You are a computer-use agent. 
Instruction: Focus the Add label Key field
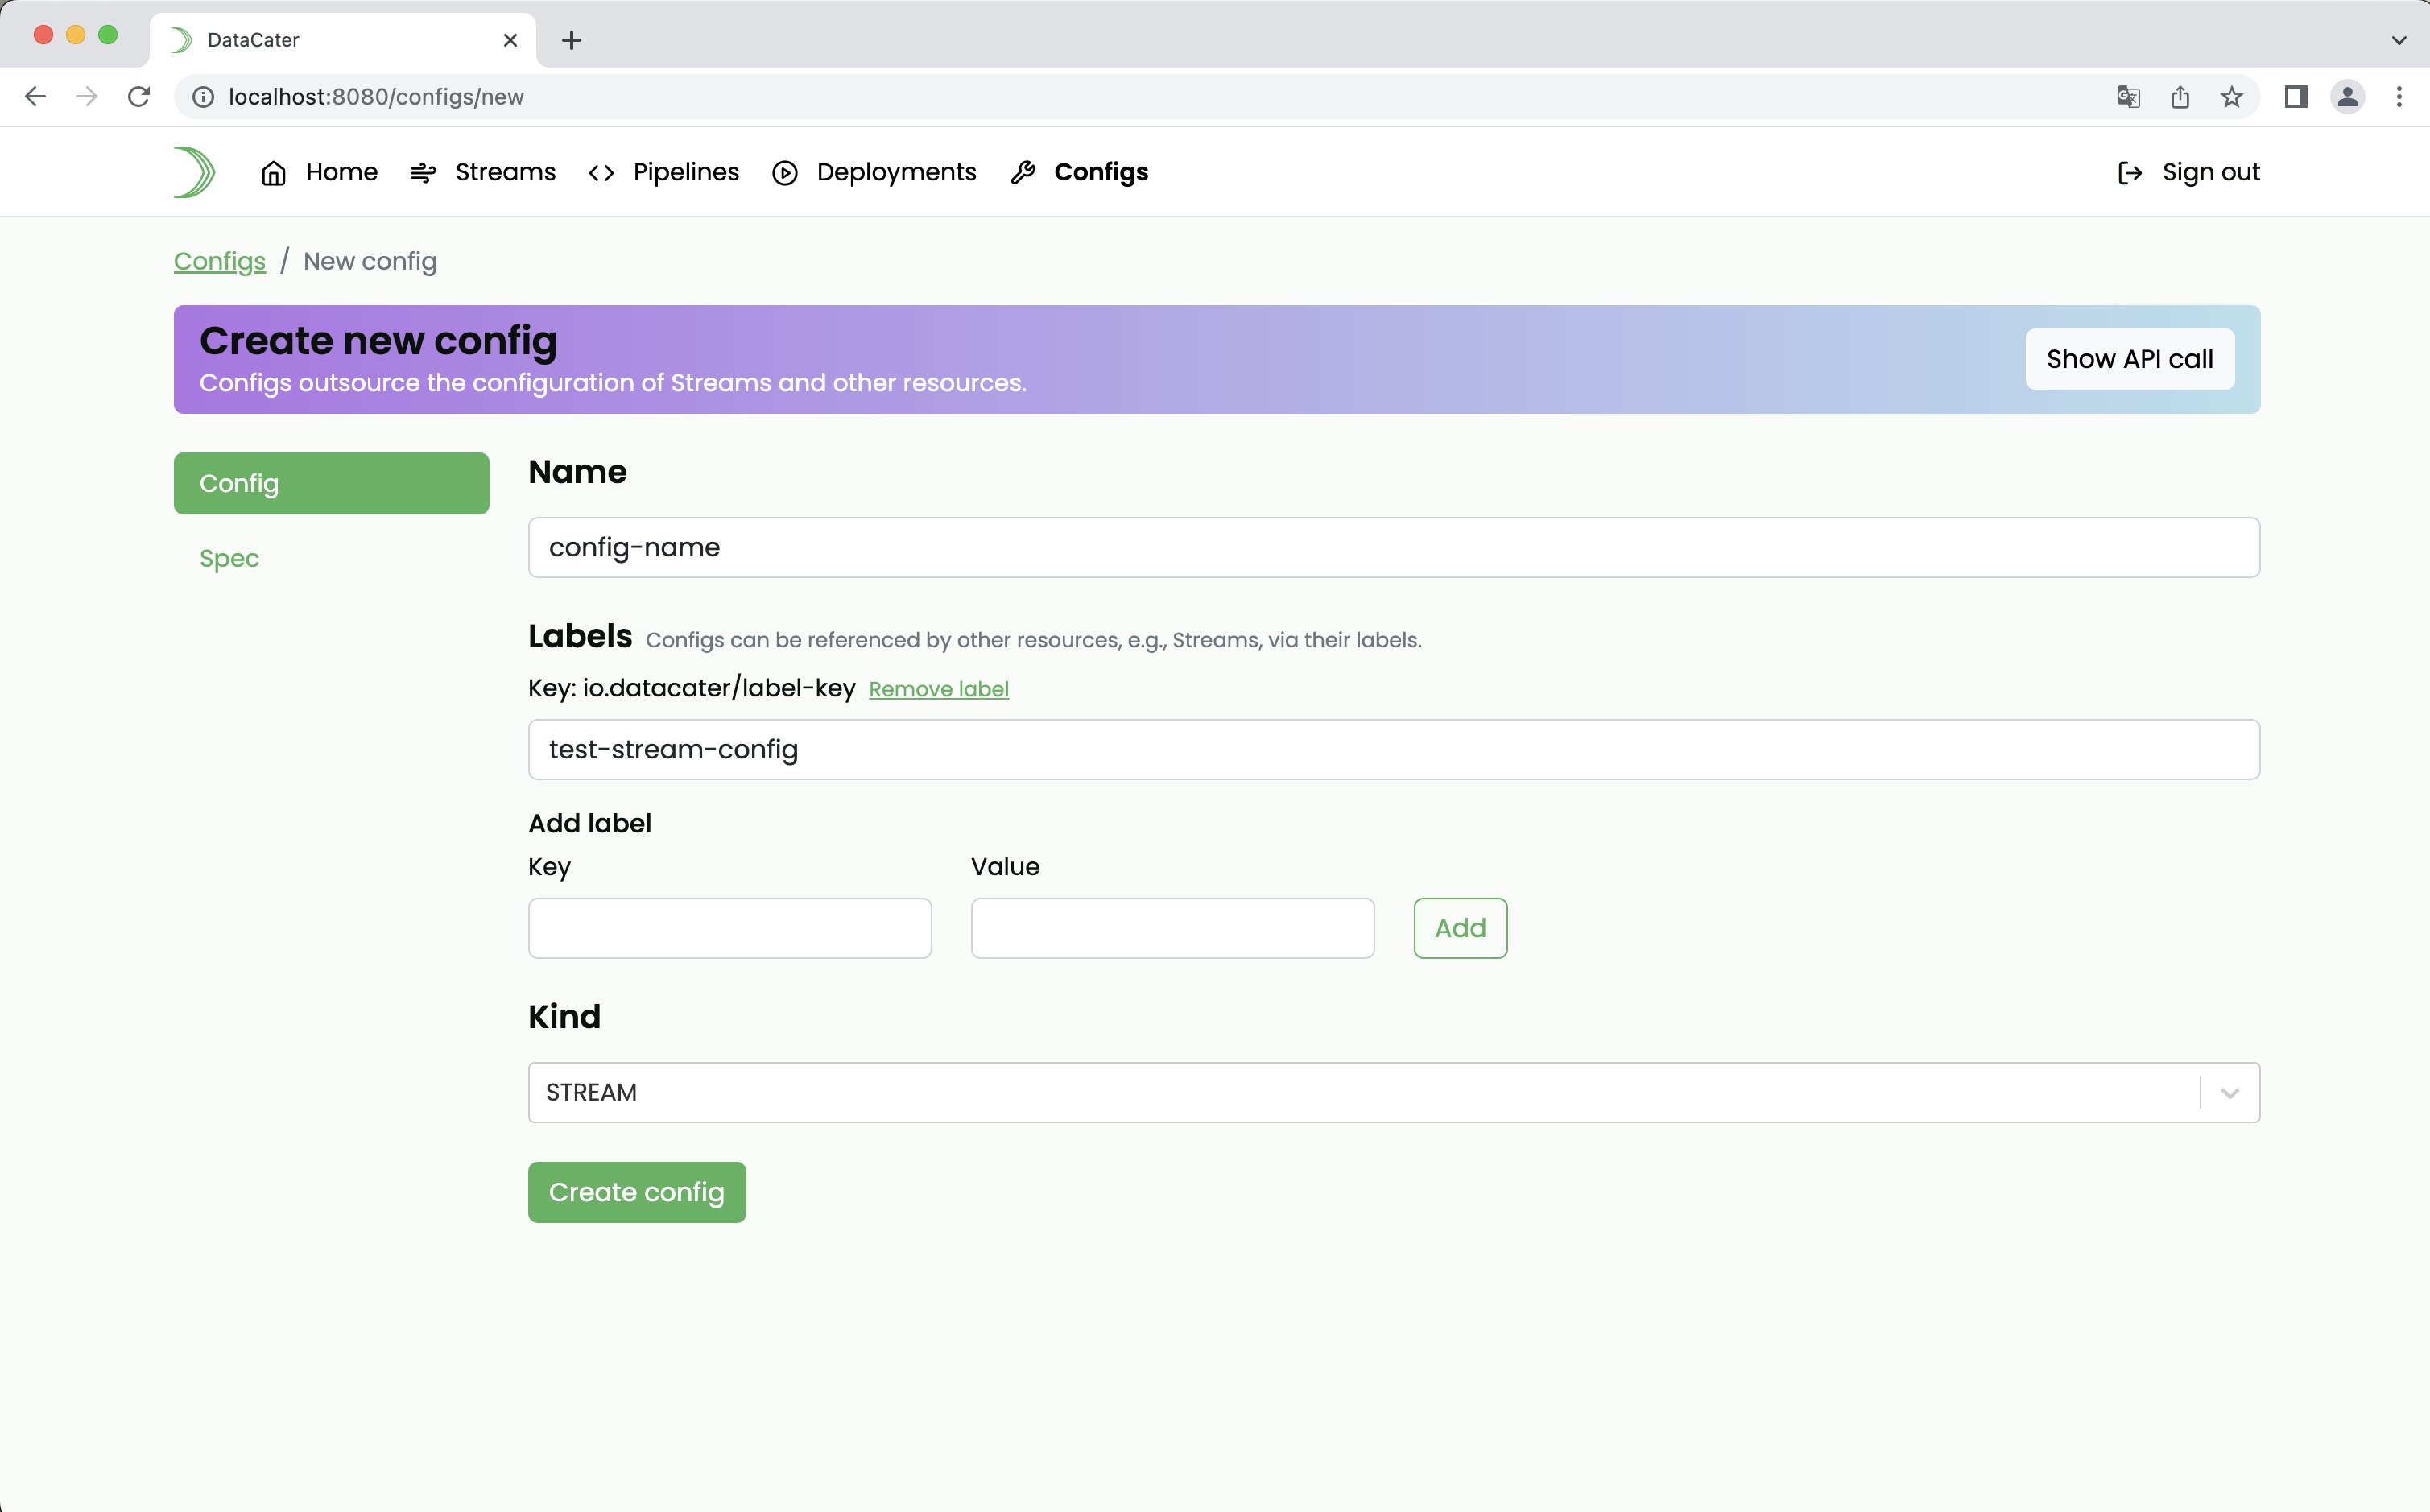[730, 928]
